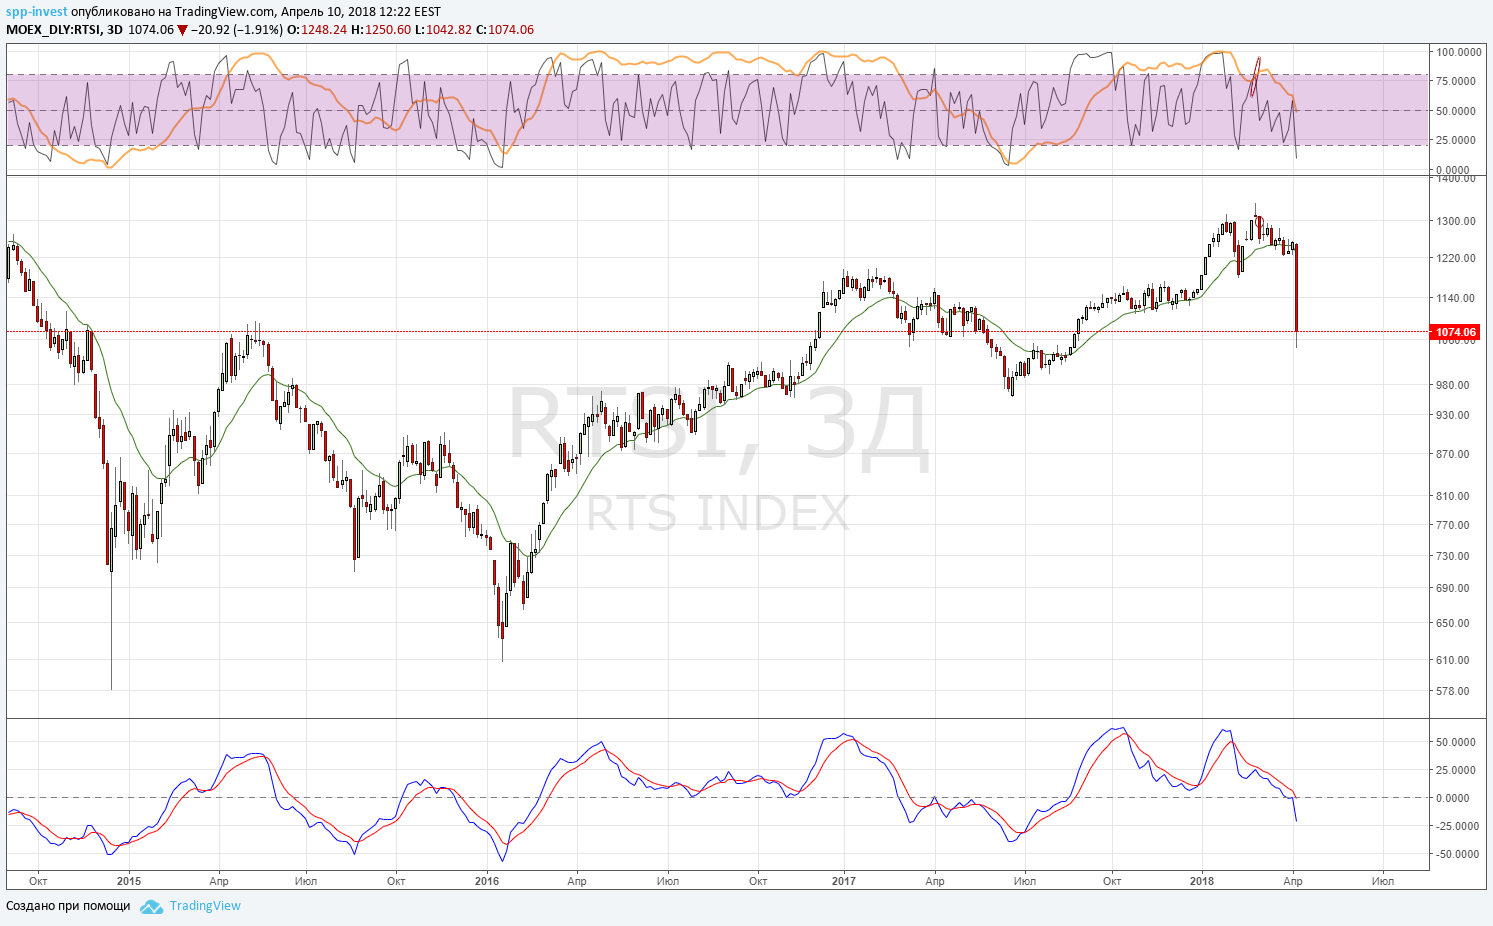Open the TradingView link in footer
Viewport: 1493px width, 926px height.
[205, 906]
